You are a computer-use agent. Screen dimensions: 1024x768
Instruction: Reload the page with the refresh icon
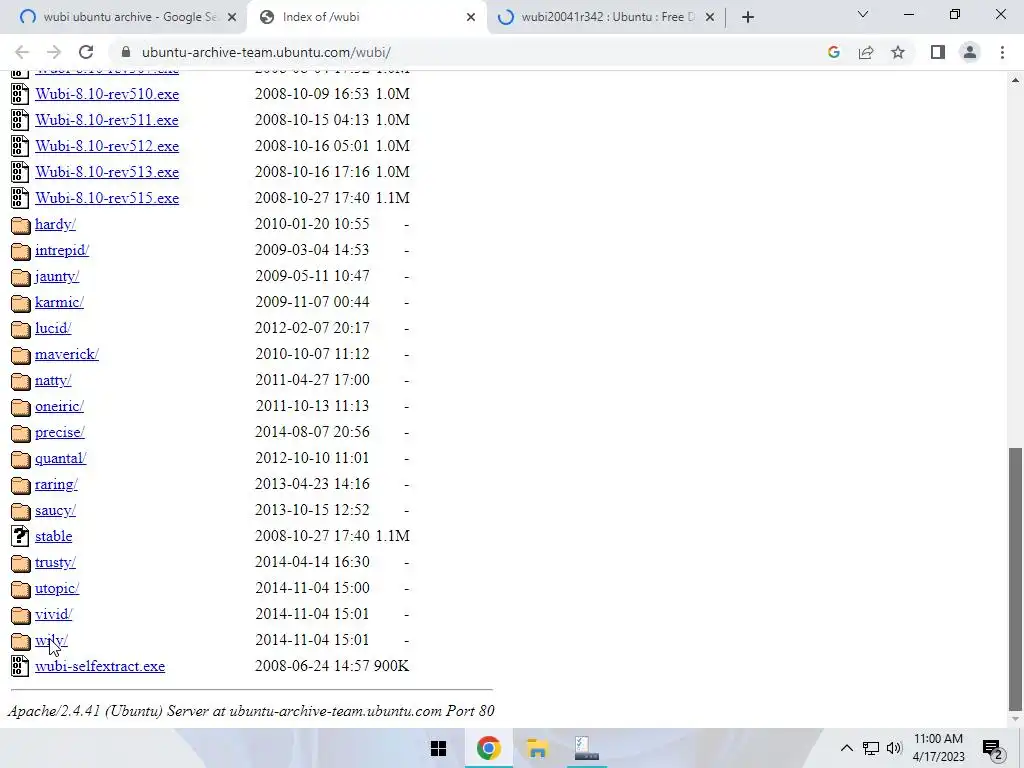(x=86, y=52)
